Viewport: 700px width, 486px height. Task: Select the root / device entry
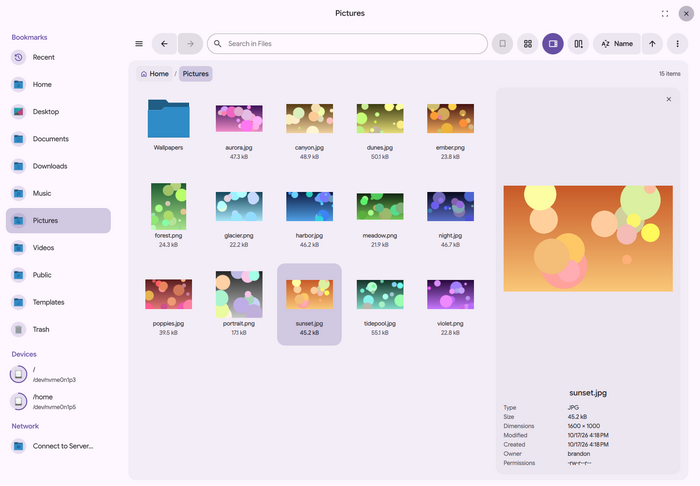click(x=58, y=374)
